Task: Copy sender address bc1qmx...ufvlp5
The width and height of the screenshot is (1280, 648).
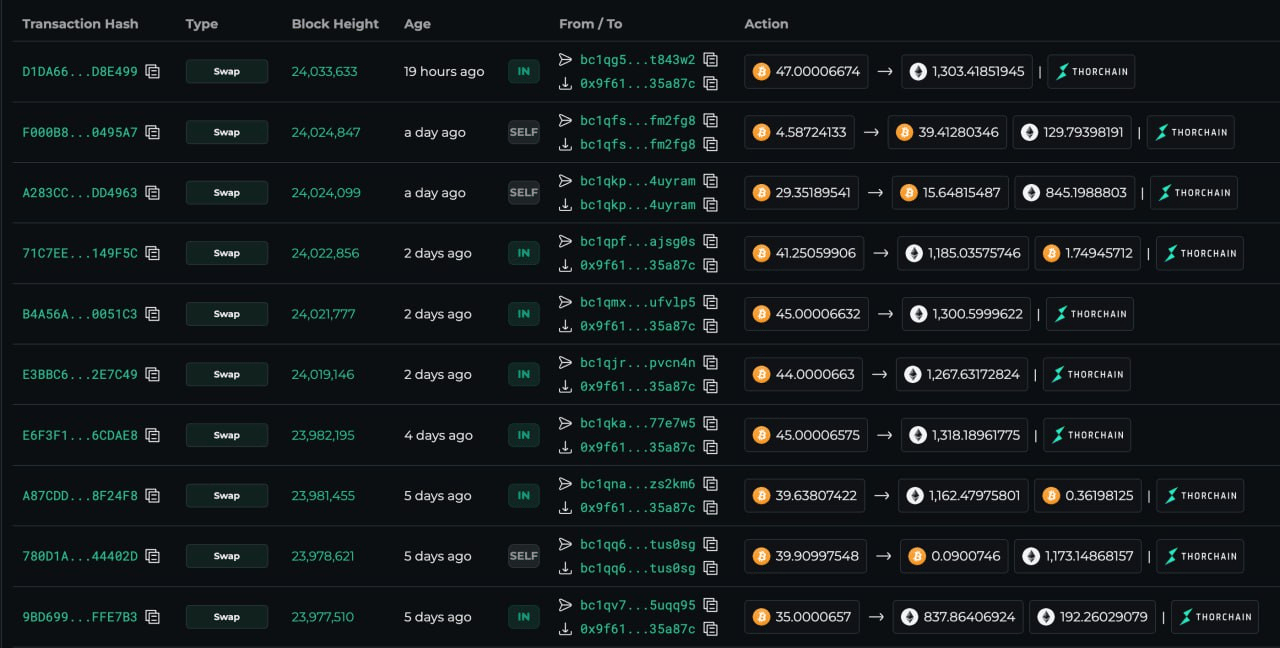Action: click(710, 302)
